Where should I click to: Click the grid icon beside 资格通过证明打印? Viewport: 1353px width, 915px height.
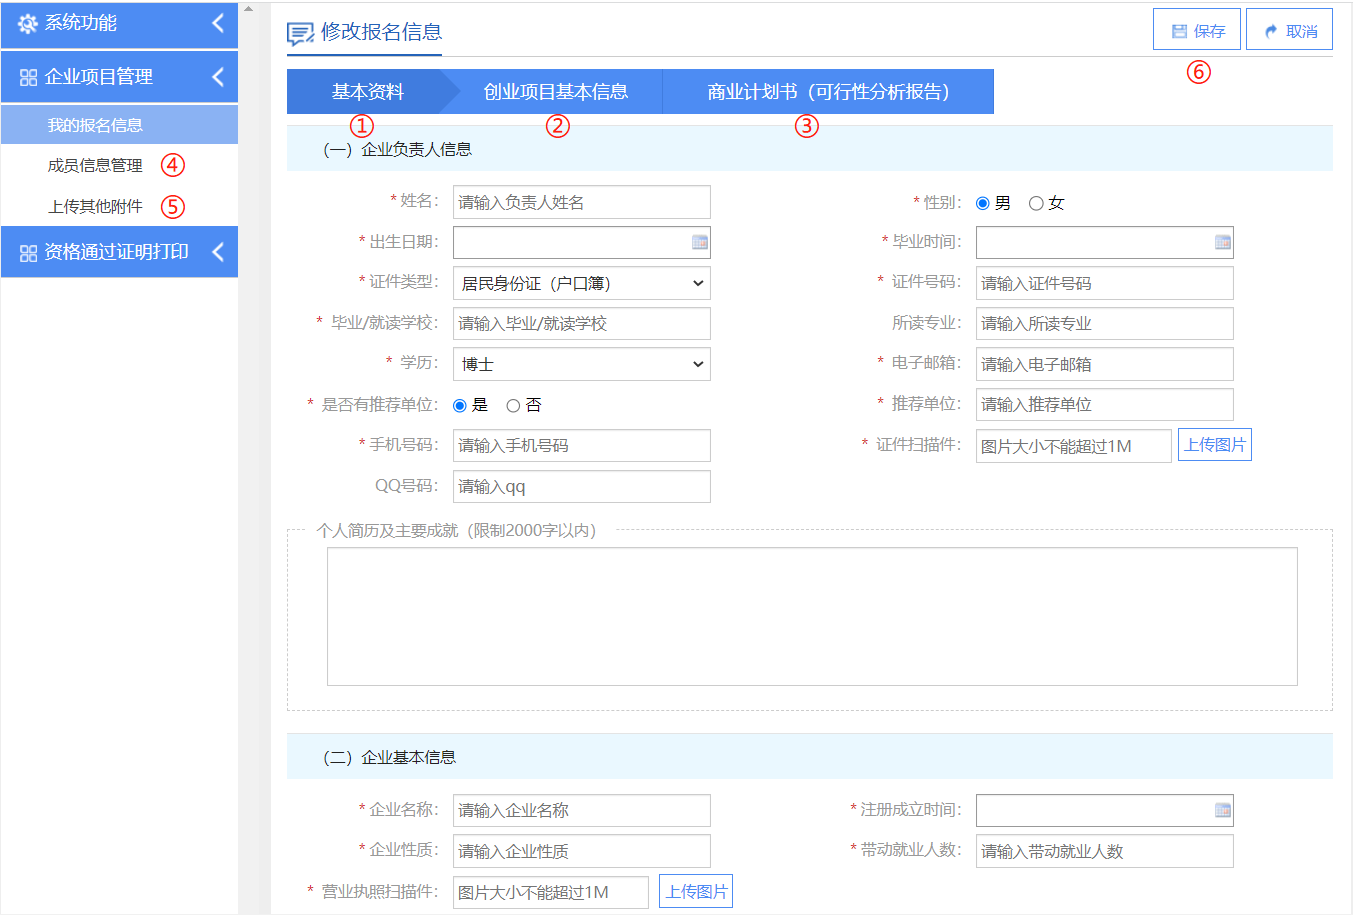pos(28,253)
